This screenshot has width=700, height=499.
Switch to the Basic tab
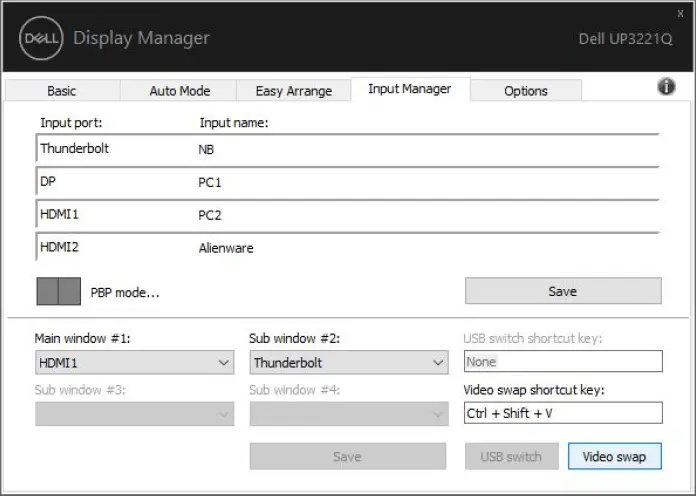62,91
